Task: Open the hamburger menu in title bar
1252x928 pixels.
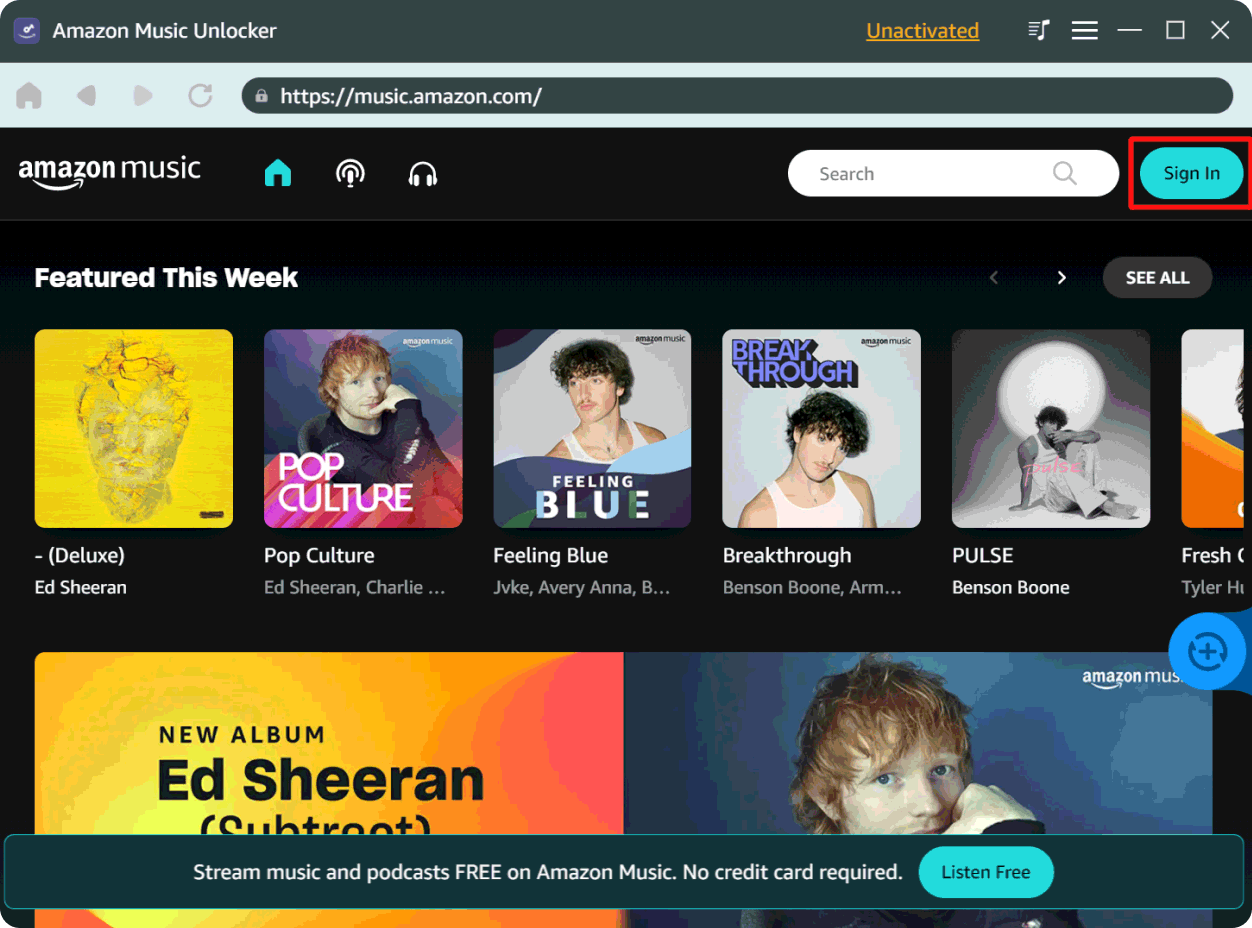Action: (x=1085, y=31)
